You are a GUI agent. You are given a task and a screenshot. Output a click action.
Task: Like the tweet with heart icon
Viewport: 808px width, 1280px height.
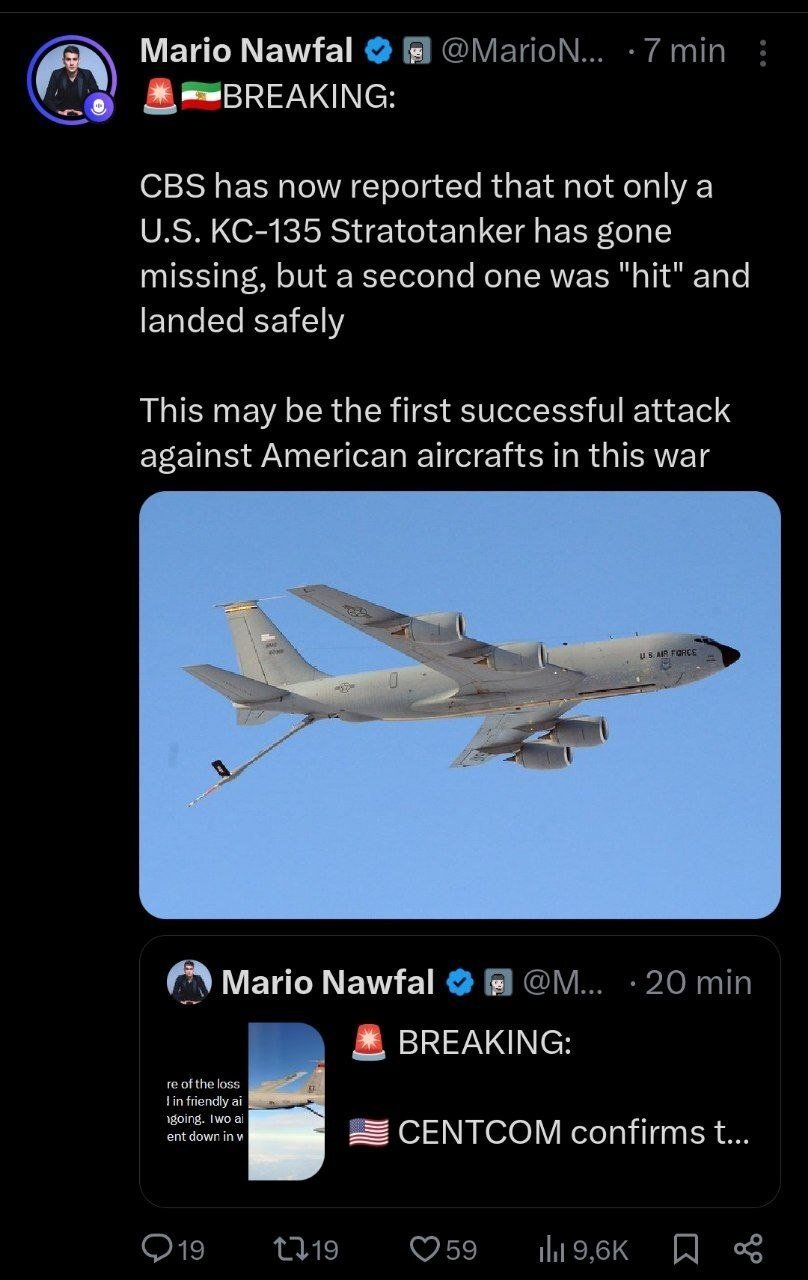[x=427, y=1248]
